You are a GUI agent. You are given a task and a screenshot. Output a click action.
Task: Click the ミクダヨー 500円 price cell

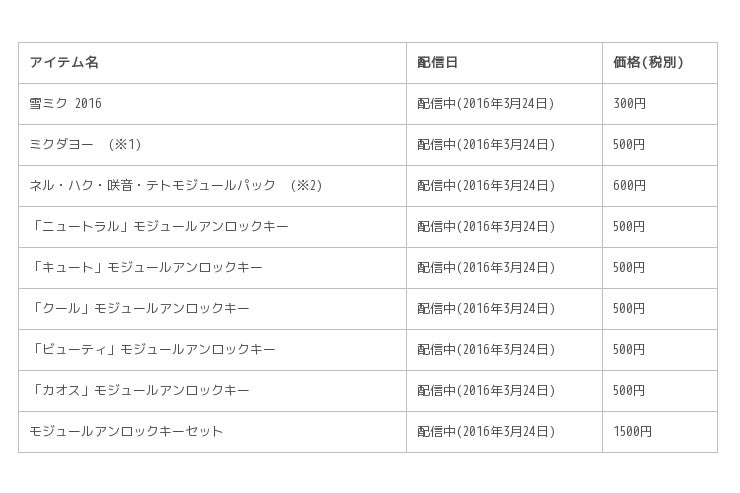coord(629,145)
